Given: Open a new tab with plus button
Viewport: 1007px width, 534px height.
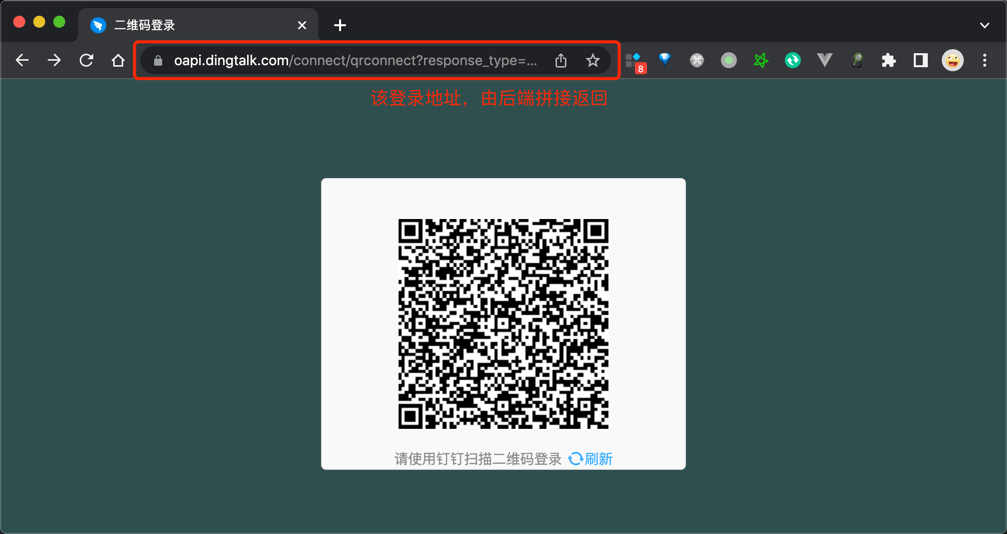Looking at the screenshot, I should point(340,25).
